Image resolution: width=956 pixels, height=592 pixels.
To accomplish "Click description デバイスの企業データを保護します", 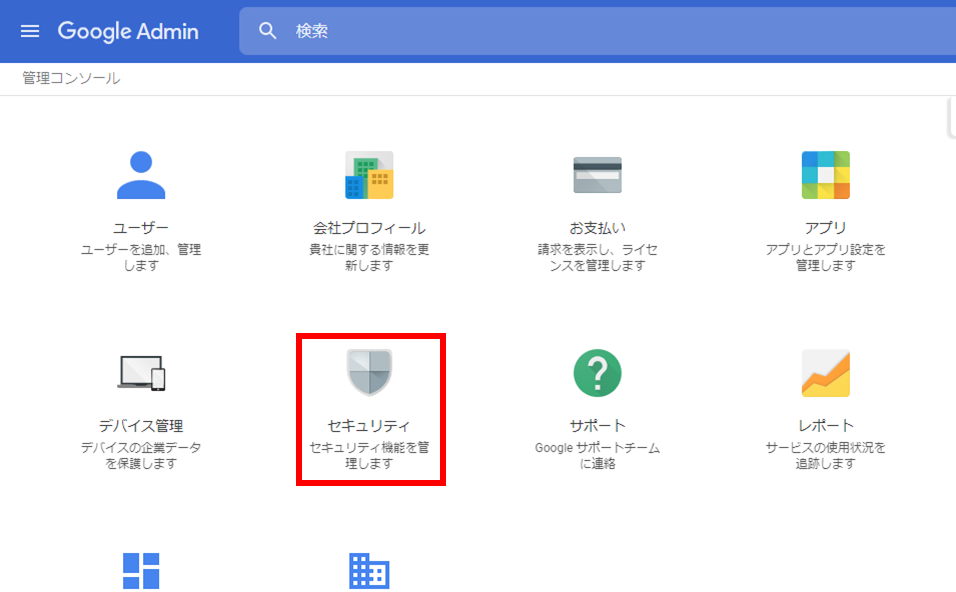I will coord(141,455).
